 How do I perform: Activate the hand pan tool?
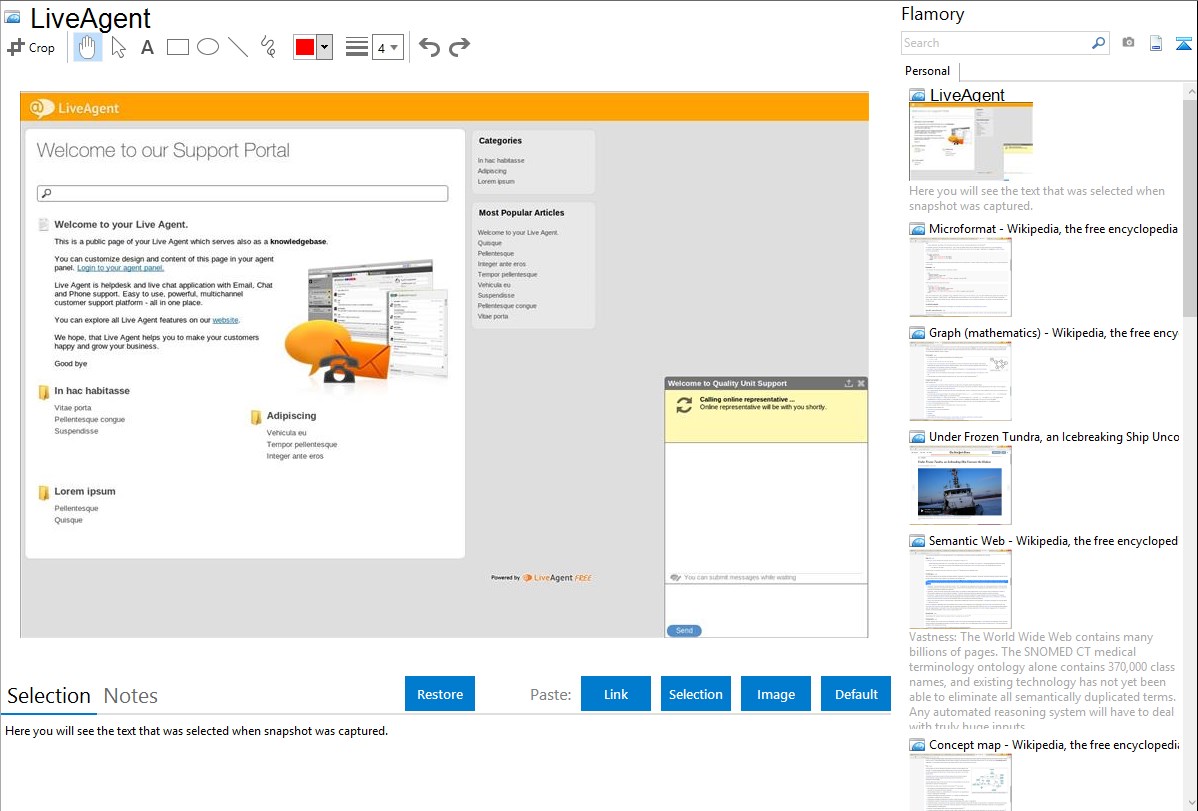(x=87, y=47)
